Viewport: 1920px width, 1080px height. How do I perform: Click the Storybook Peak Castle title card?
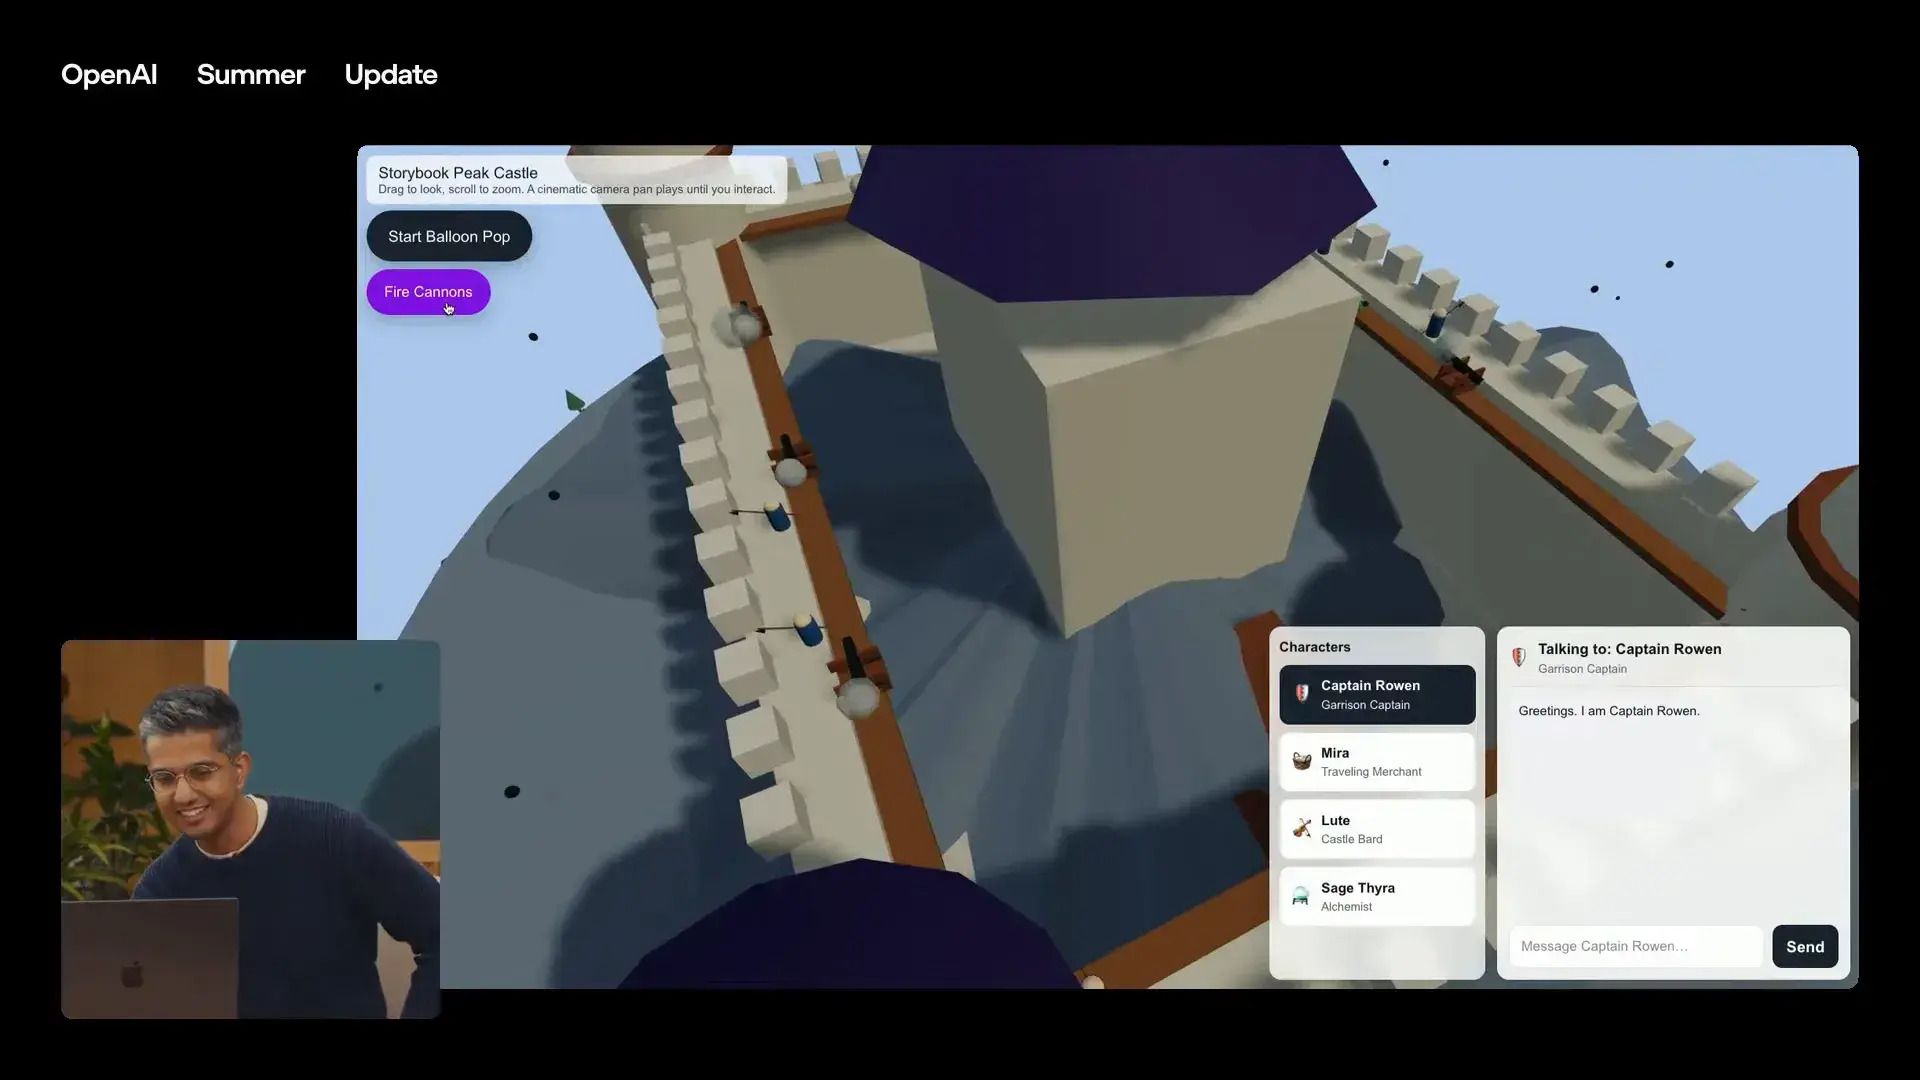(x=576, y=180)
